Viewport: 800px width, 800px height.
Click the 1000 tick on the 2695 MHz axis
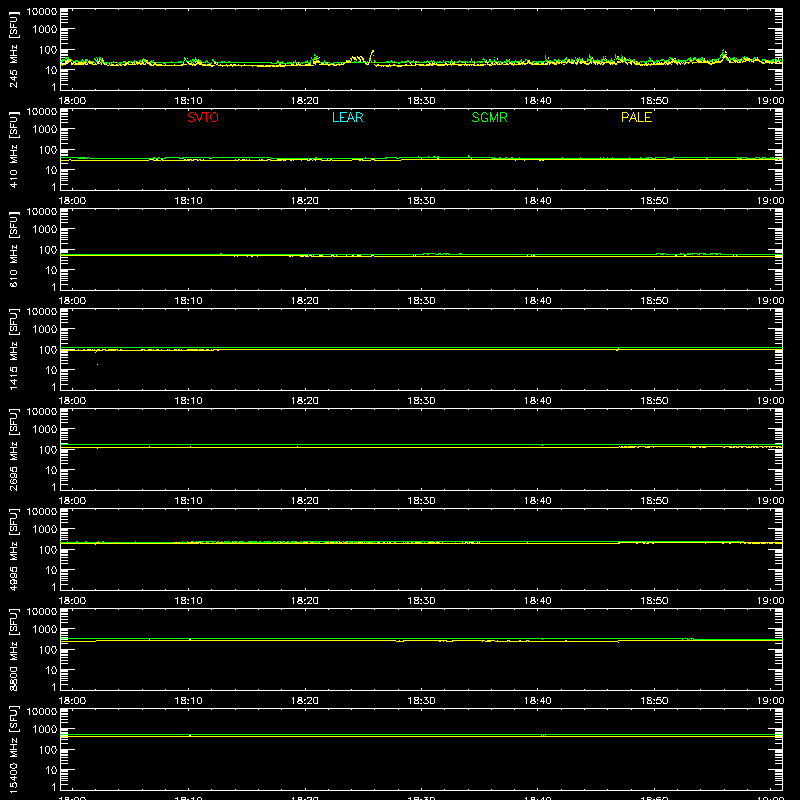click(x=45, y=430)
